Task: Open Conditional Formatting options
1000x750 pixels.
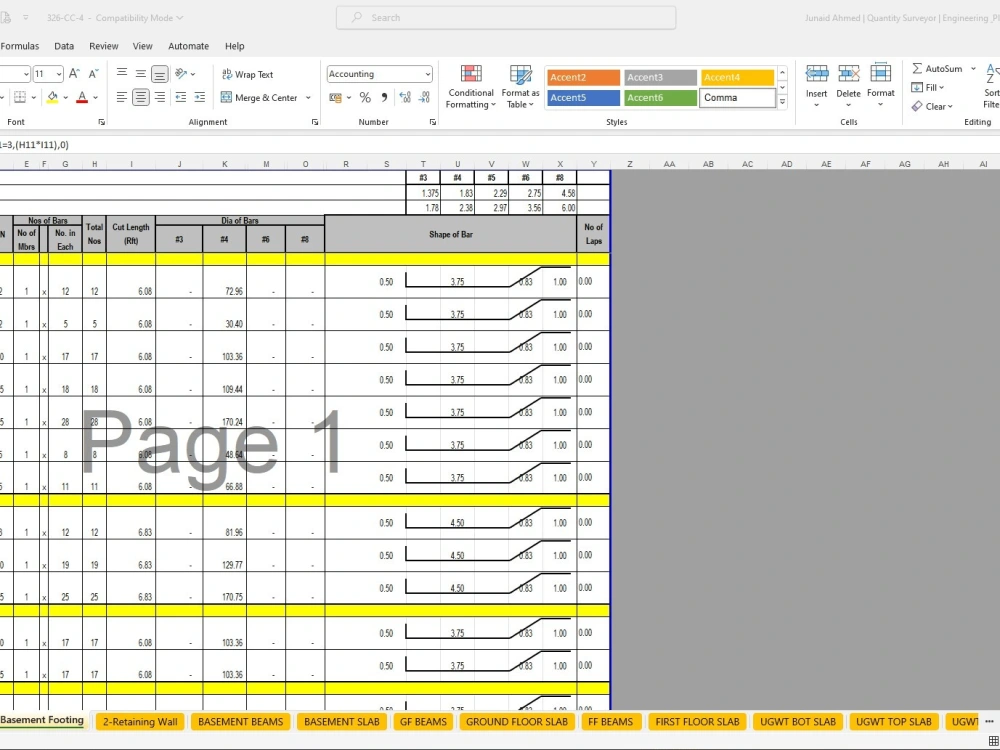Action: click(x=470, y=85)
